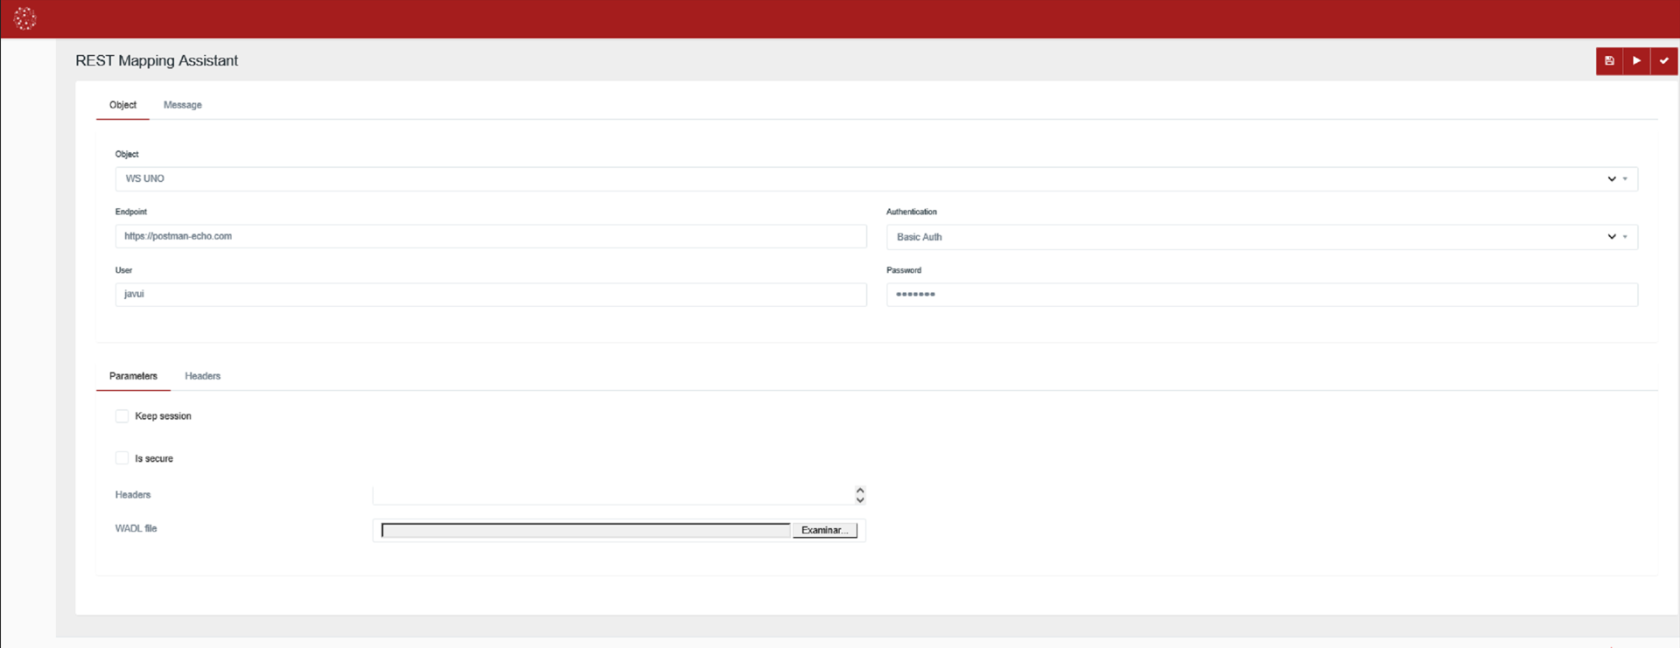Tick the Is secure checkbox

(x=122, y=458)
